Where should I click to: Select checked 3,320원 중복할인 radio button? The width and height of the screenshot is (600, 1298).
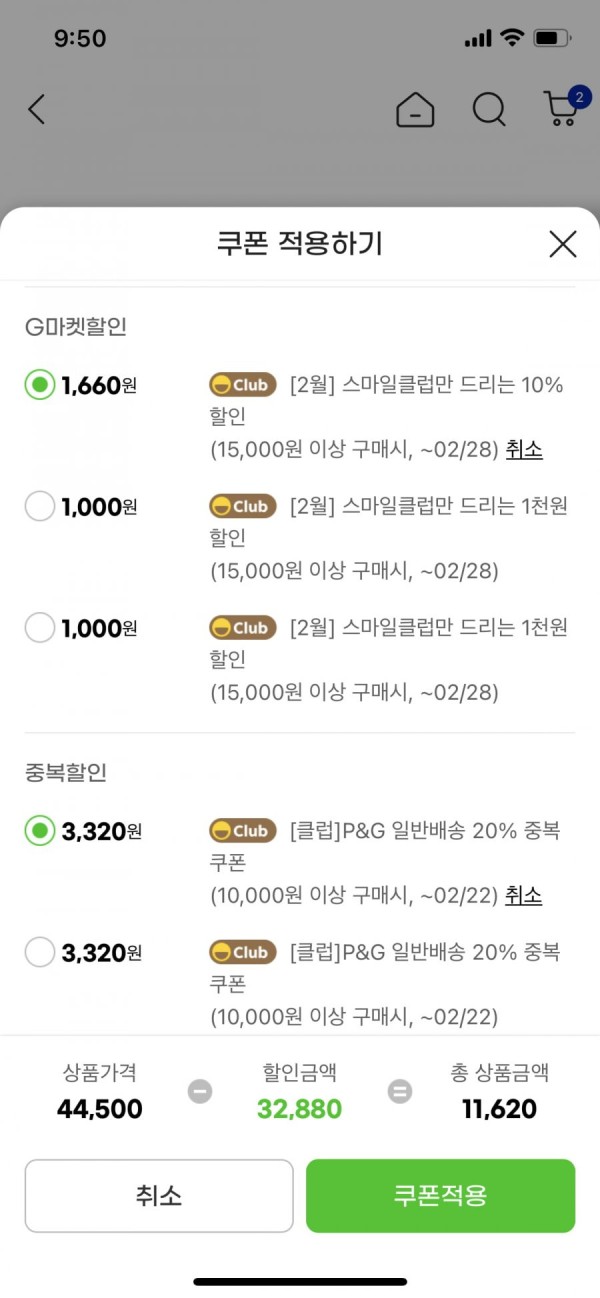pyautogui.click(x=40, y=830)
